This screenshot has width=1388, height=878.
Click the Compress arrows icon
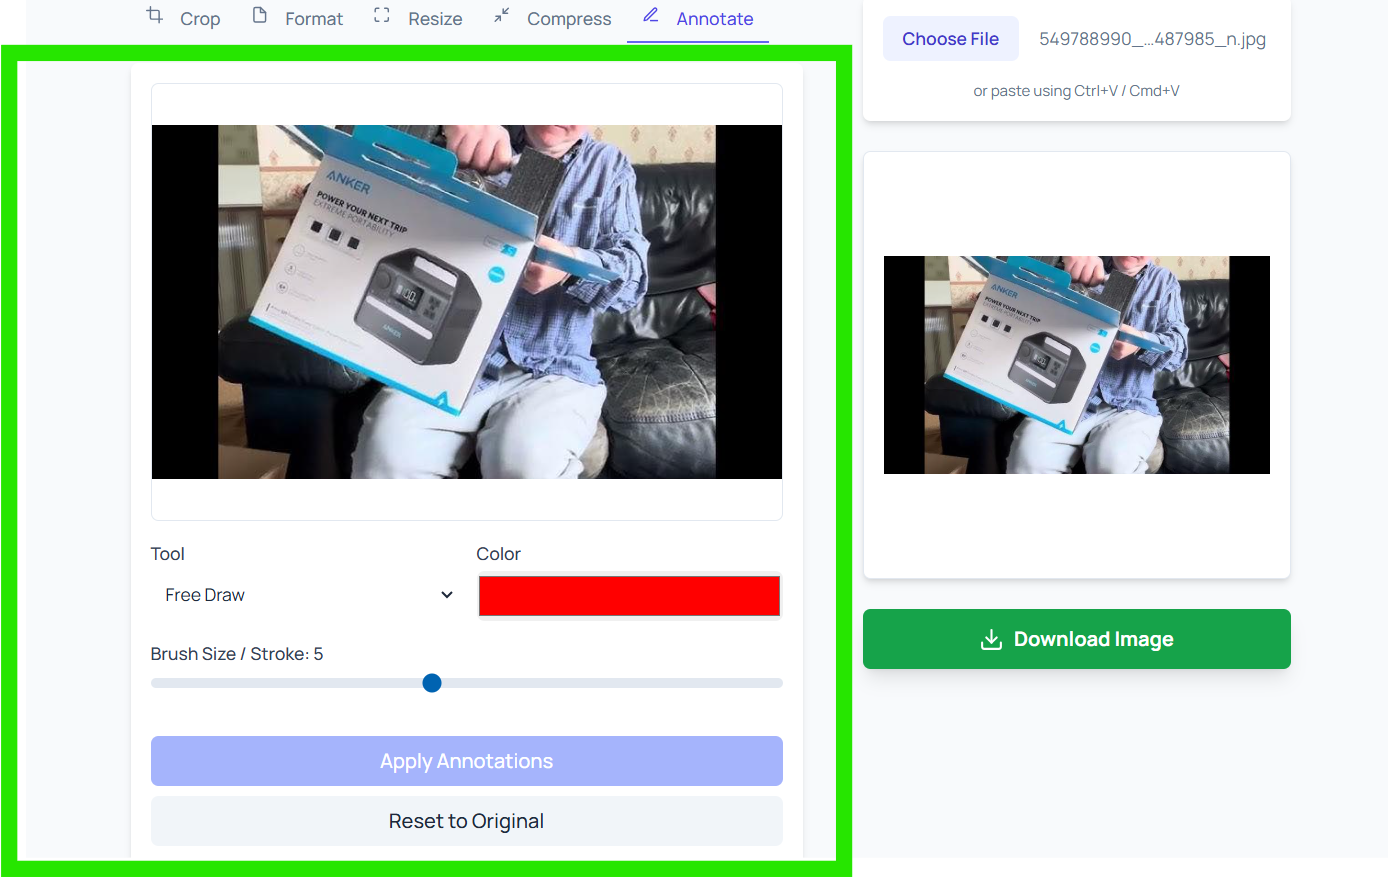[x=500, y=16]
